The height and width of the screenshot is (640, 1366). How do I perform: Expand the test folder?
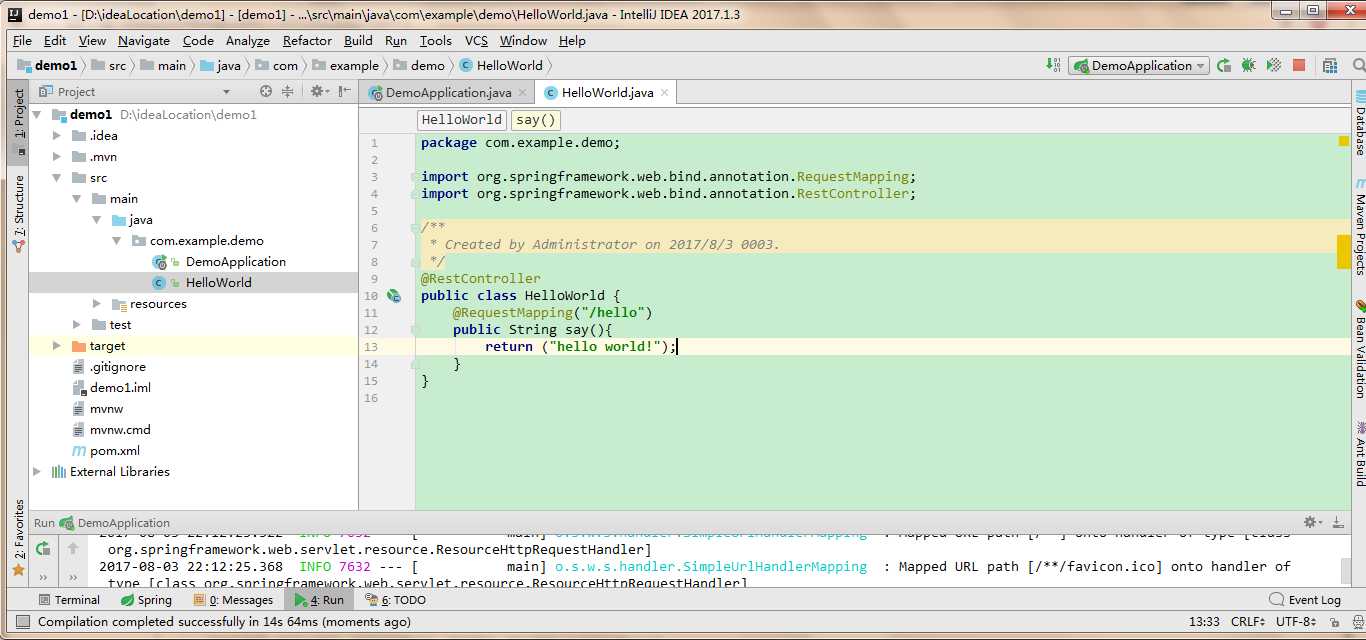[77, 324]
